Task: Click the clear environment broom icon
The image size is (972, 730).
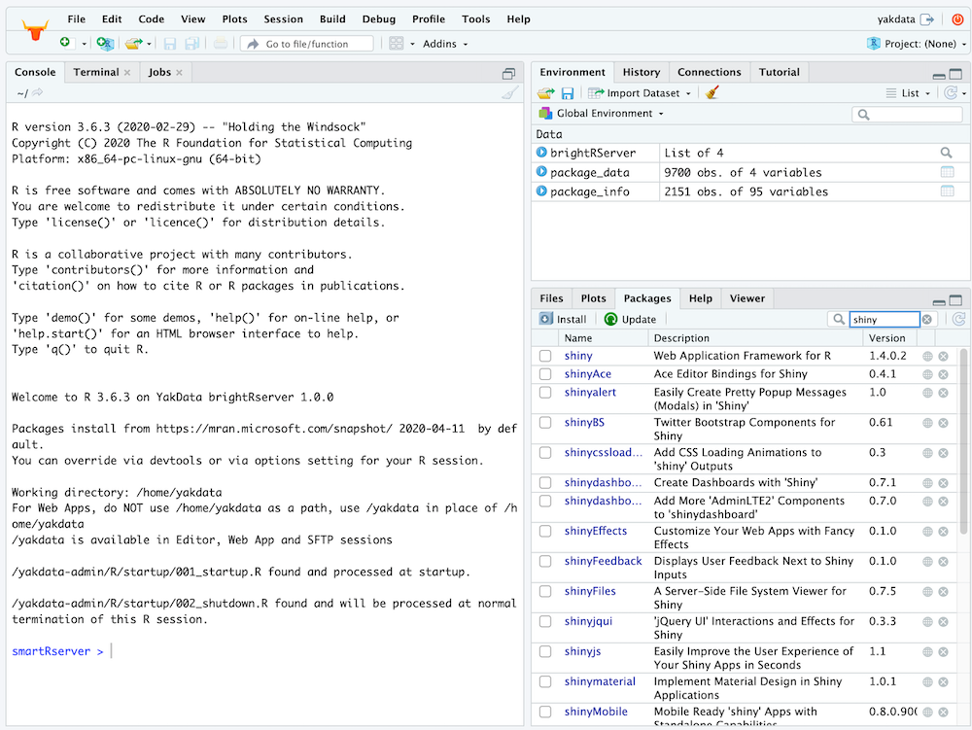Action: (x=712, y=93)
